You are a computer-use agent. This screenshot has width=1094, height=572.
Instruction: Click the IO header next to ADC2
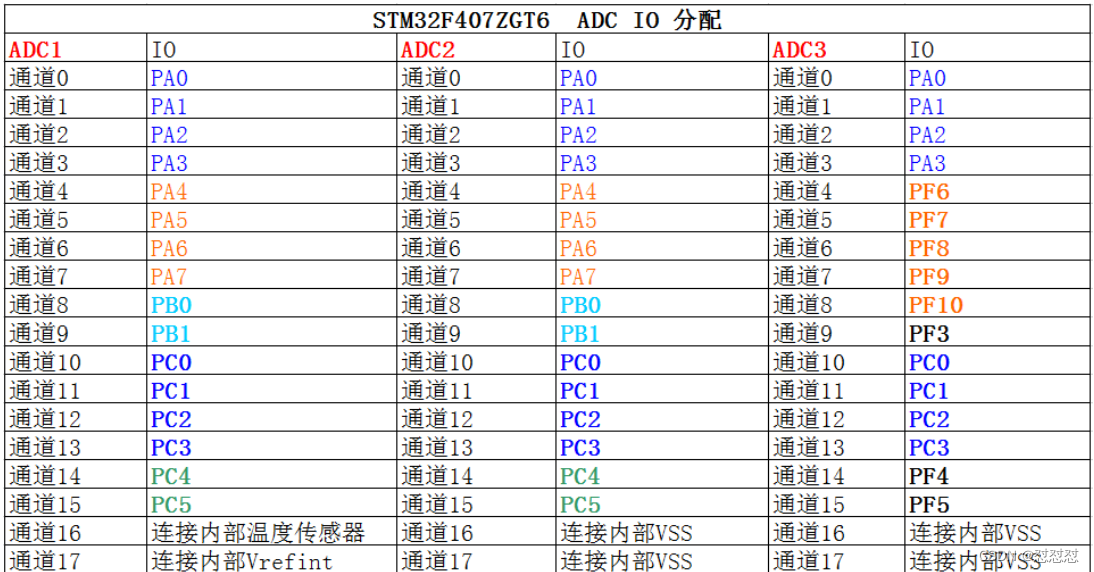pyautogui.click(x=573, y=50)
